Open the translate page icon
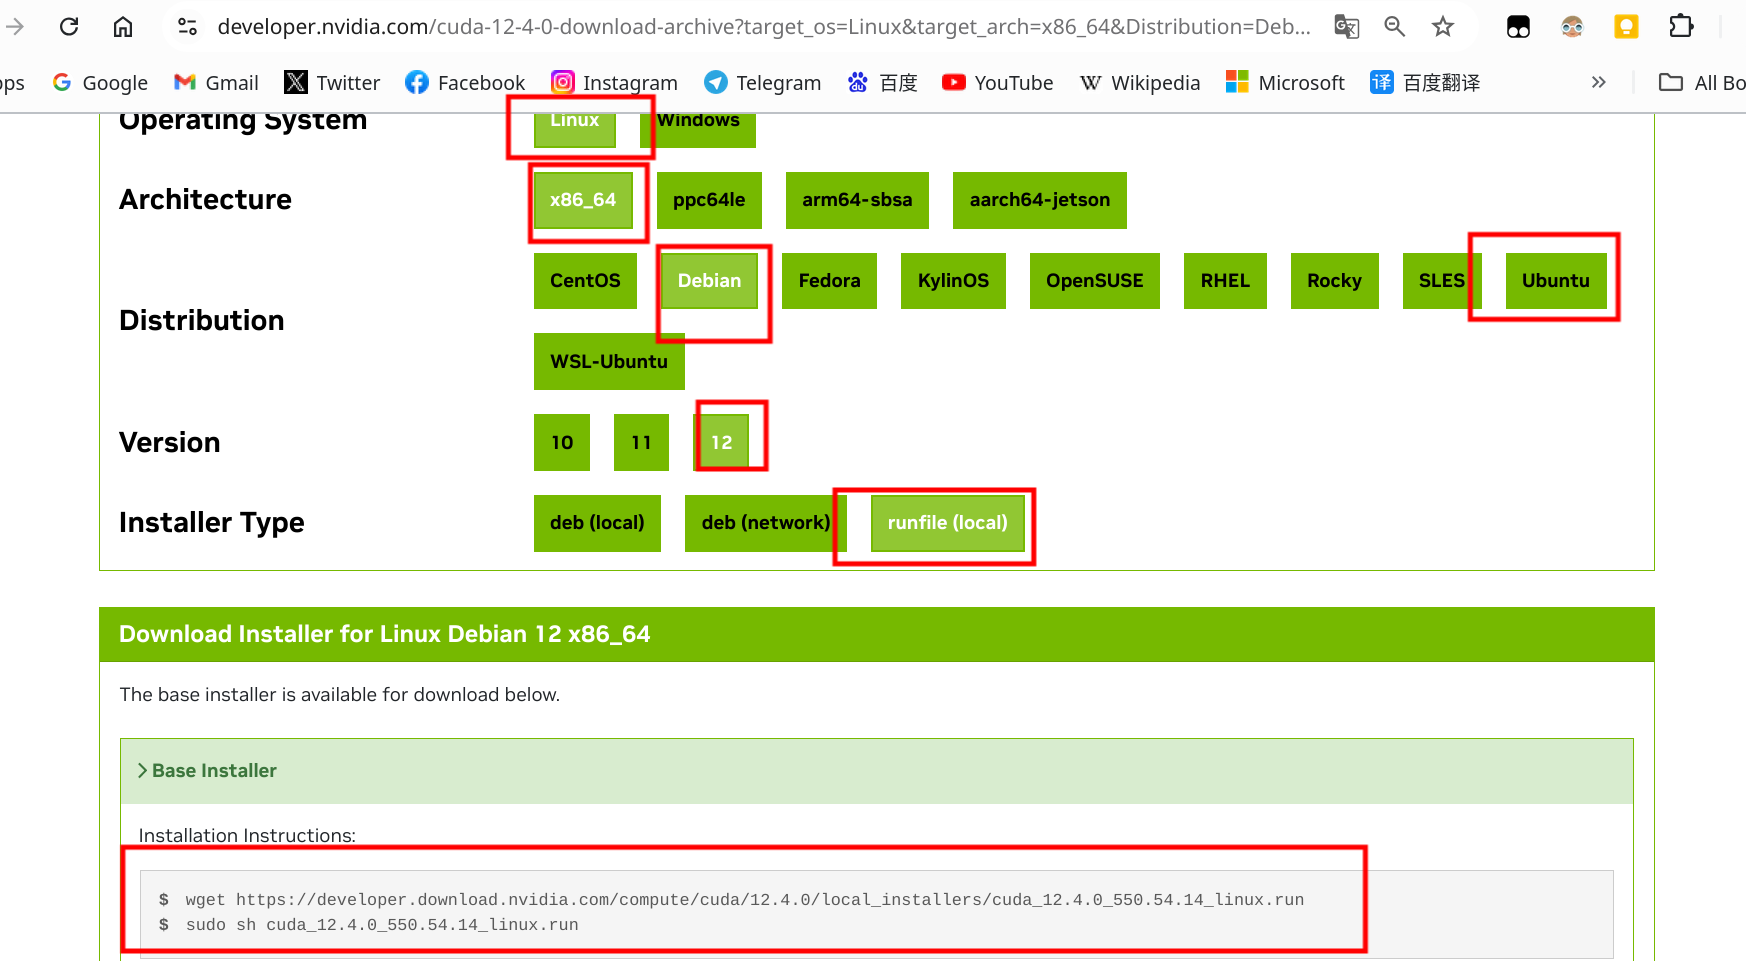1746x961 pixels. pyautogui.click(x=1347, y=27)
